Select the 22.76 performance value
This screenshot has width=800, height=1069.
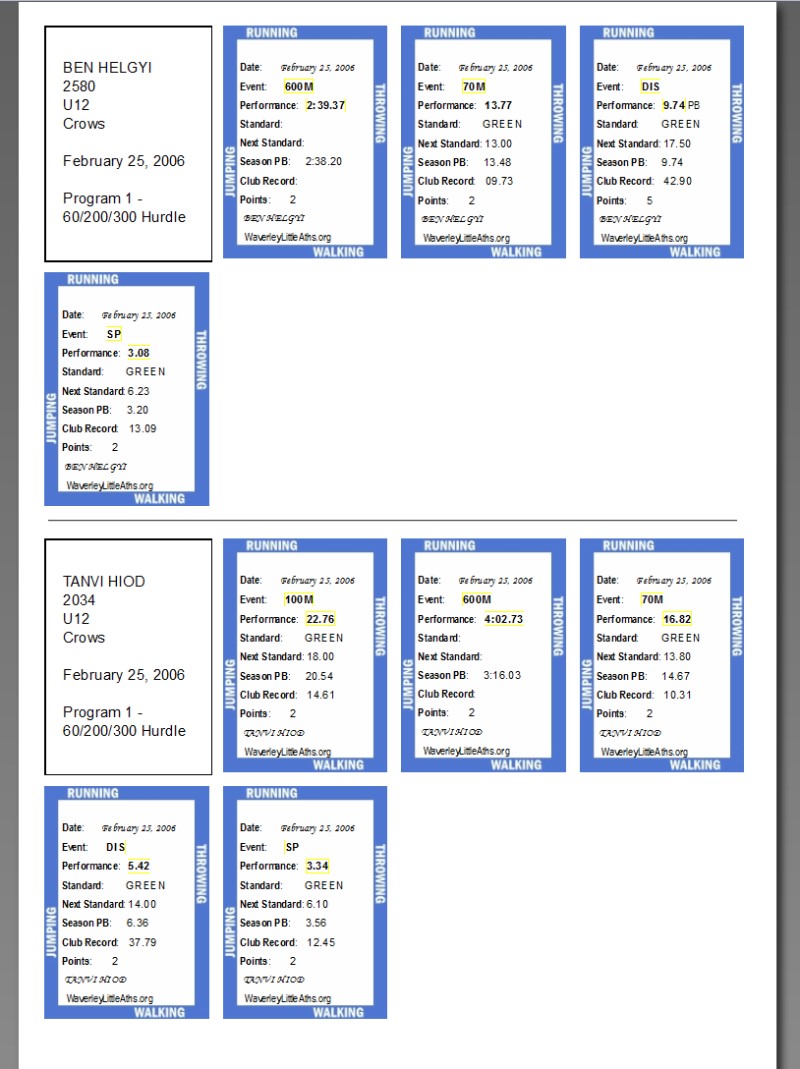(x=320, y=619)
